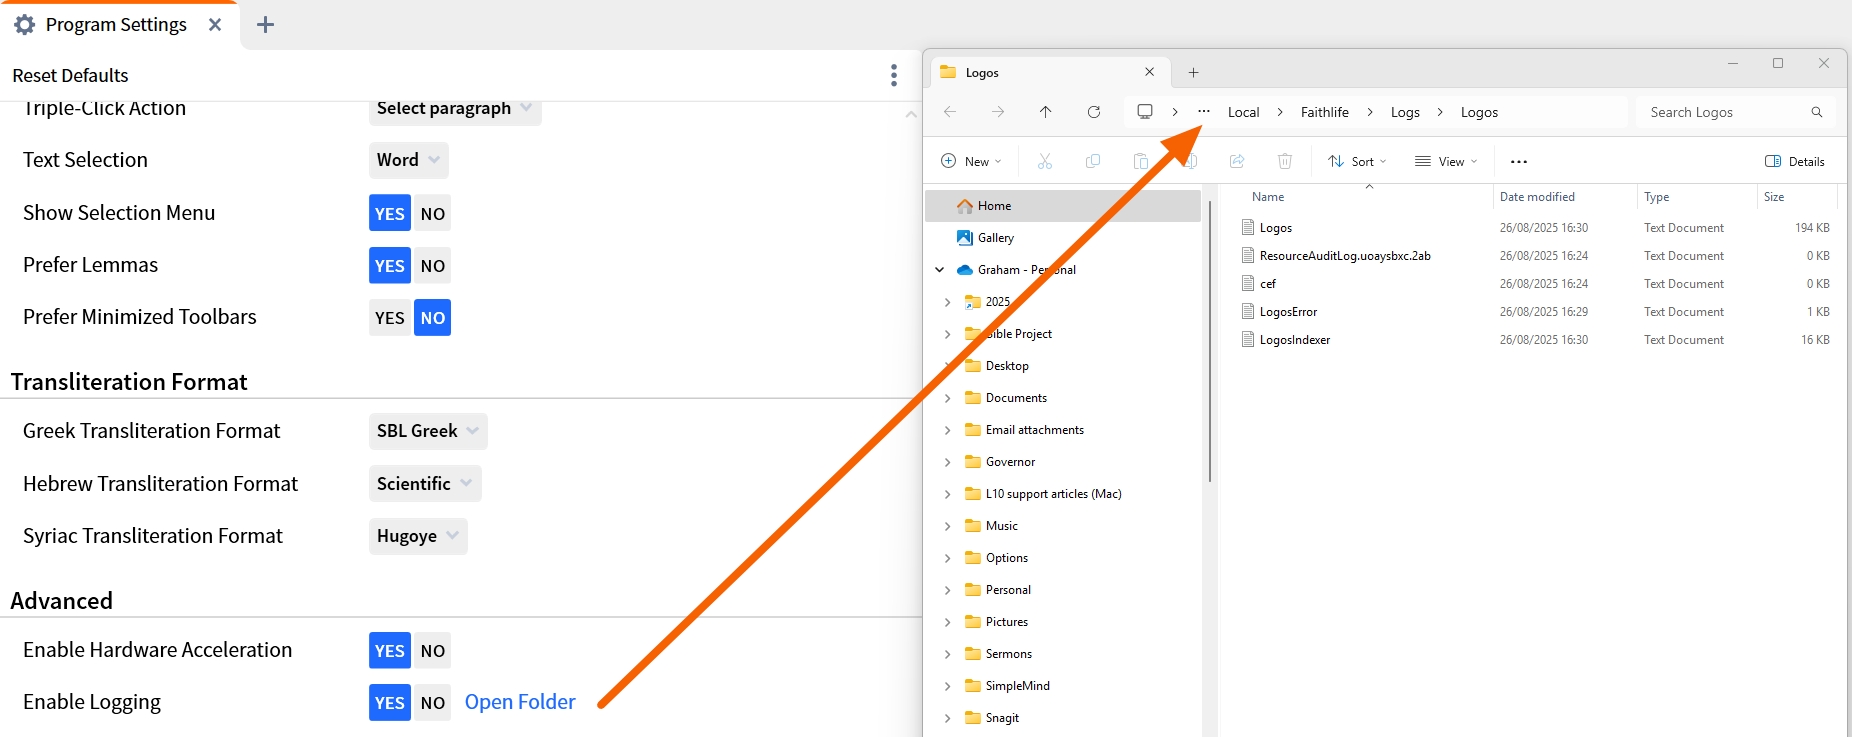The width and height of the screenshot is (1852, 737).
Task: Click Local in the breadcrumb path
Action: pos(1243,112)
